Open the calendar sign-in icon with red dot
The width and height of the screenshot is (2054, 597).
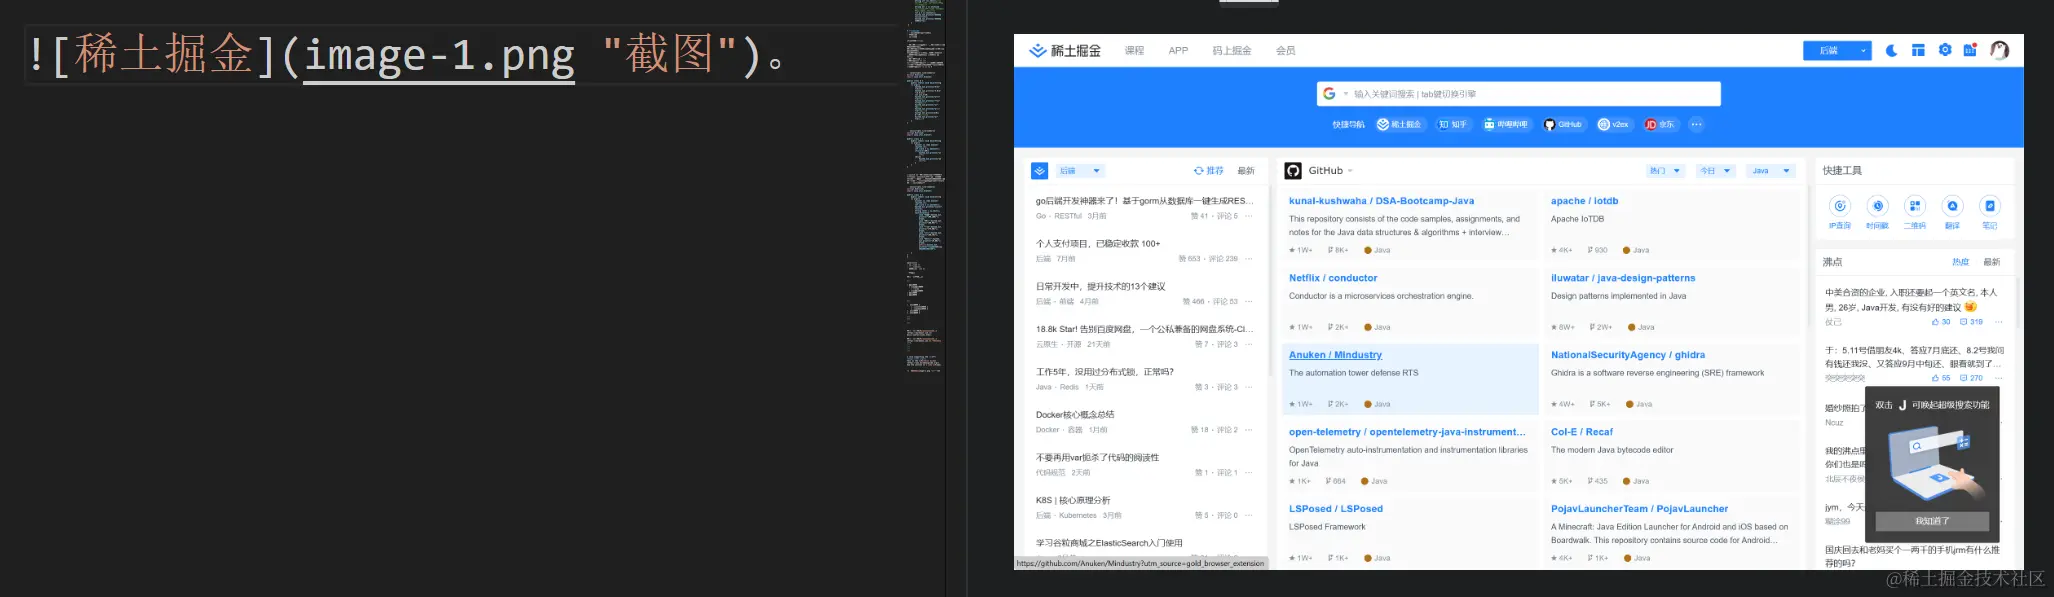(x=1970, y=50)
